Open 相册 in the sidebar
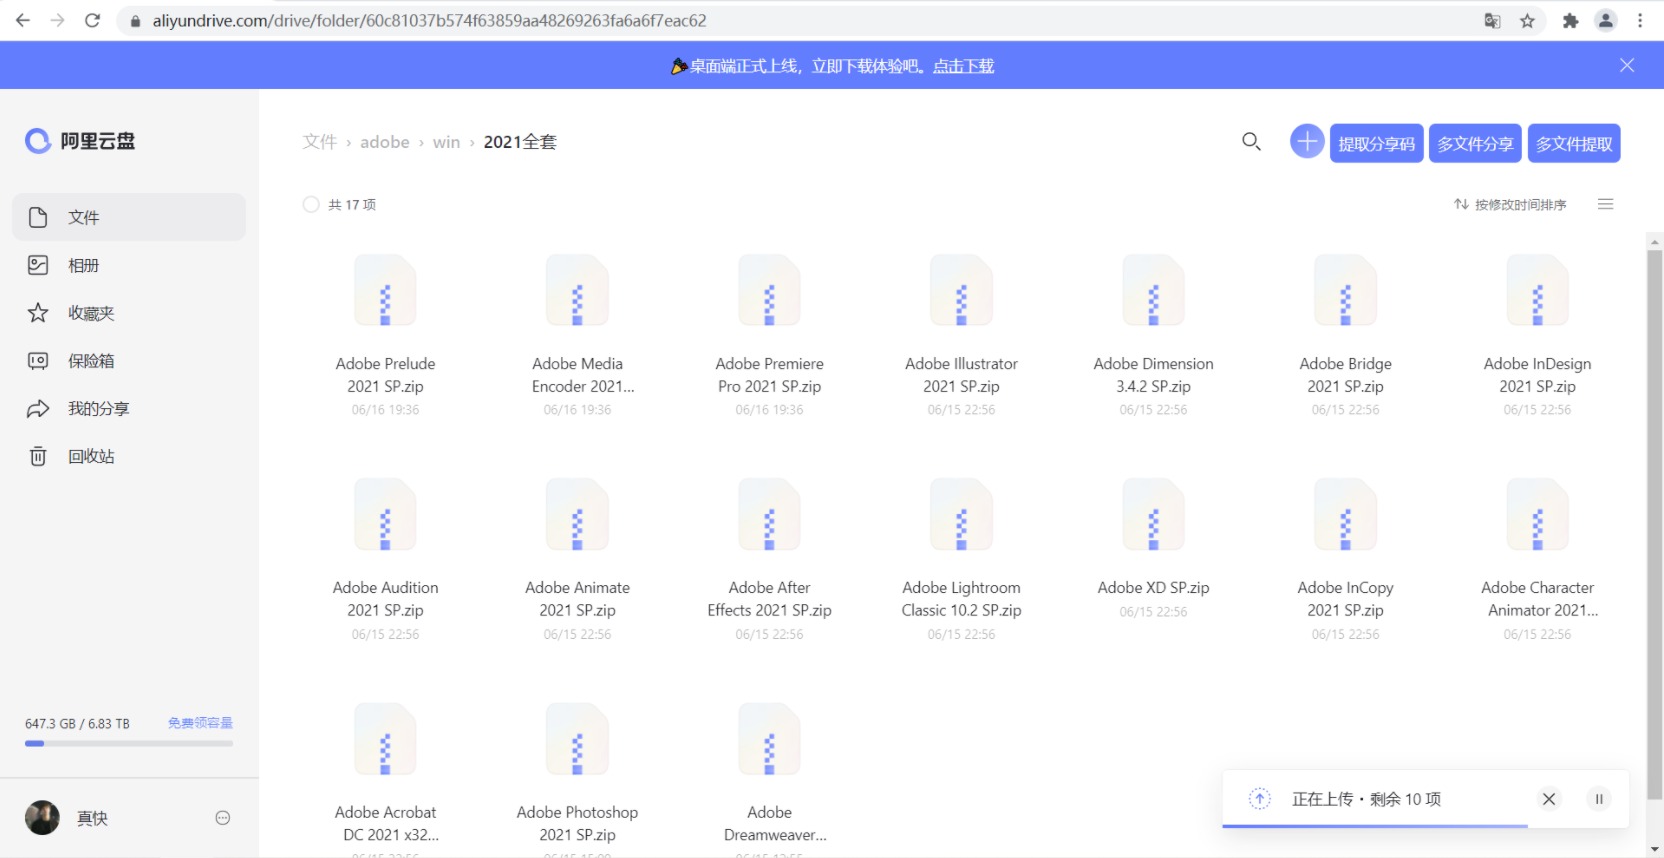1664x858 pixels. pos(129,265)
